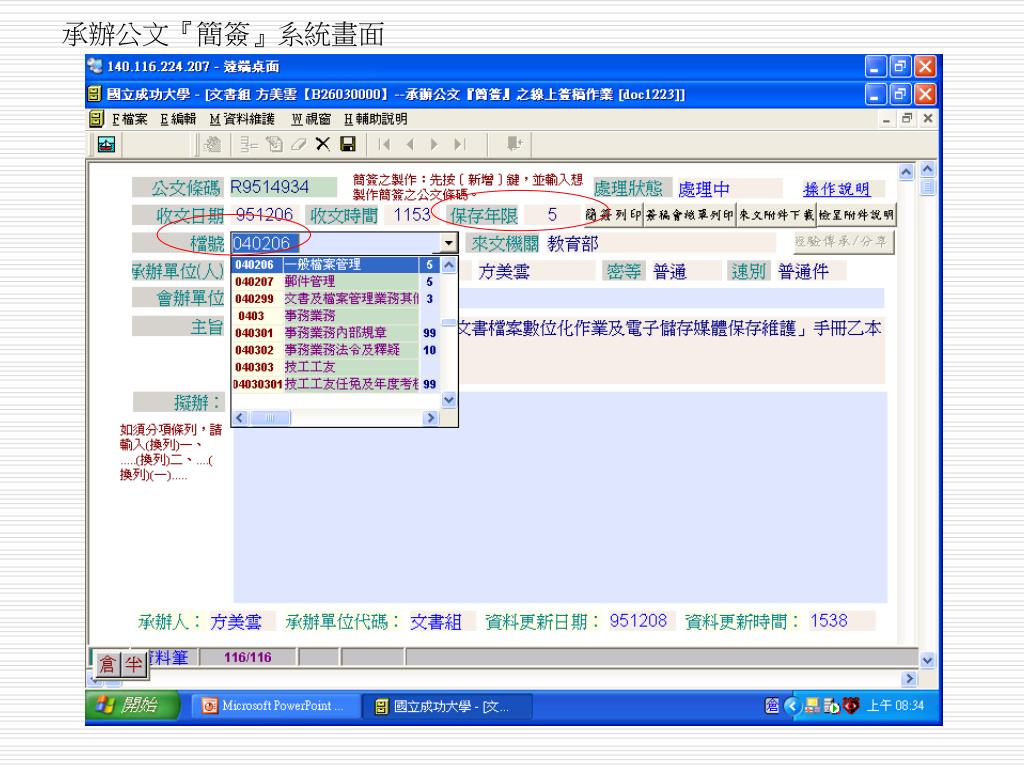Click the 來文附件下載 button
The image size is (1024, 768).
click(776, 215)
